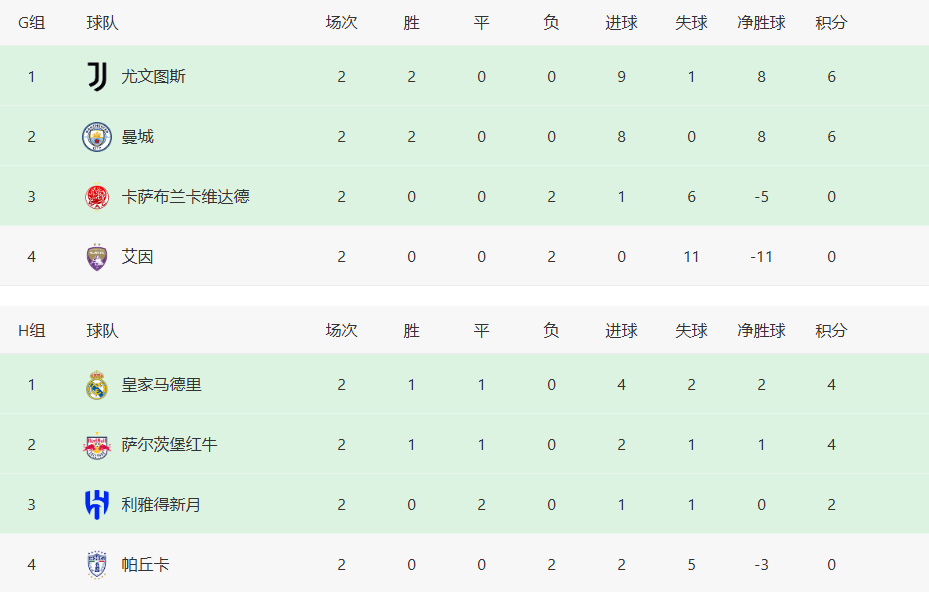Click the Al Ain purple crest
The width and height of the screenshot is (929, 592).
coord(97,257)
